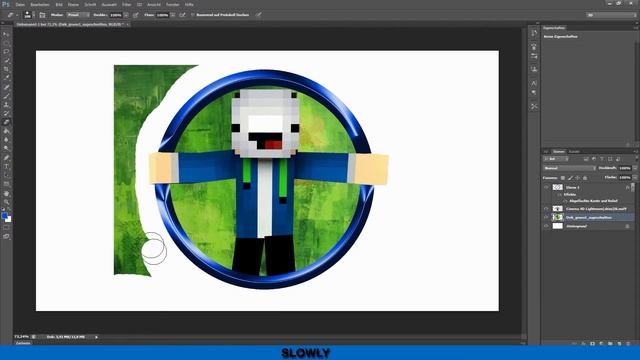
Task: Open the Fenster menu
Action: (172, 4)
